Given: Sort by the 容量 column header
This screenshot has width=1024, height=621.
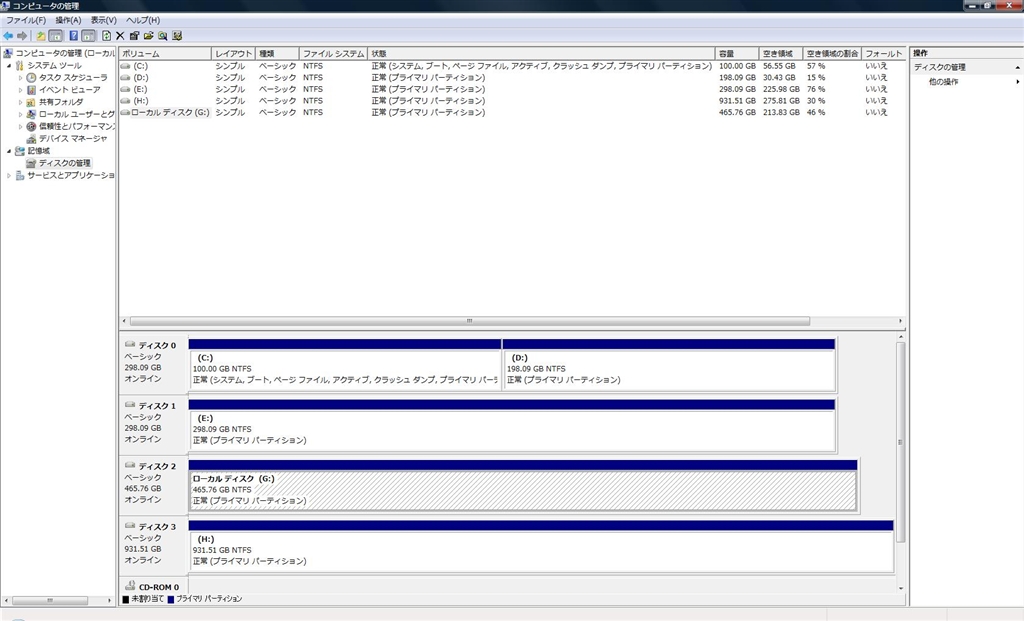Looking at the screenshot, I should [737, 54].
